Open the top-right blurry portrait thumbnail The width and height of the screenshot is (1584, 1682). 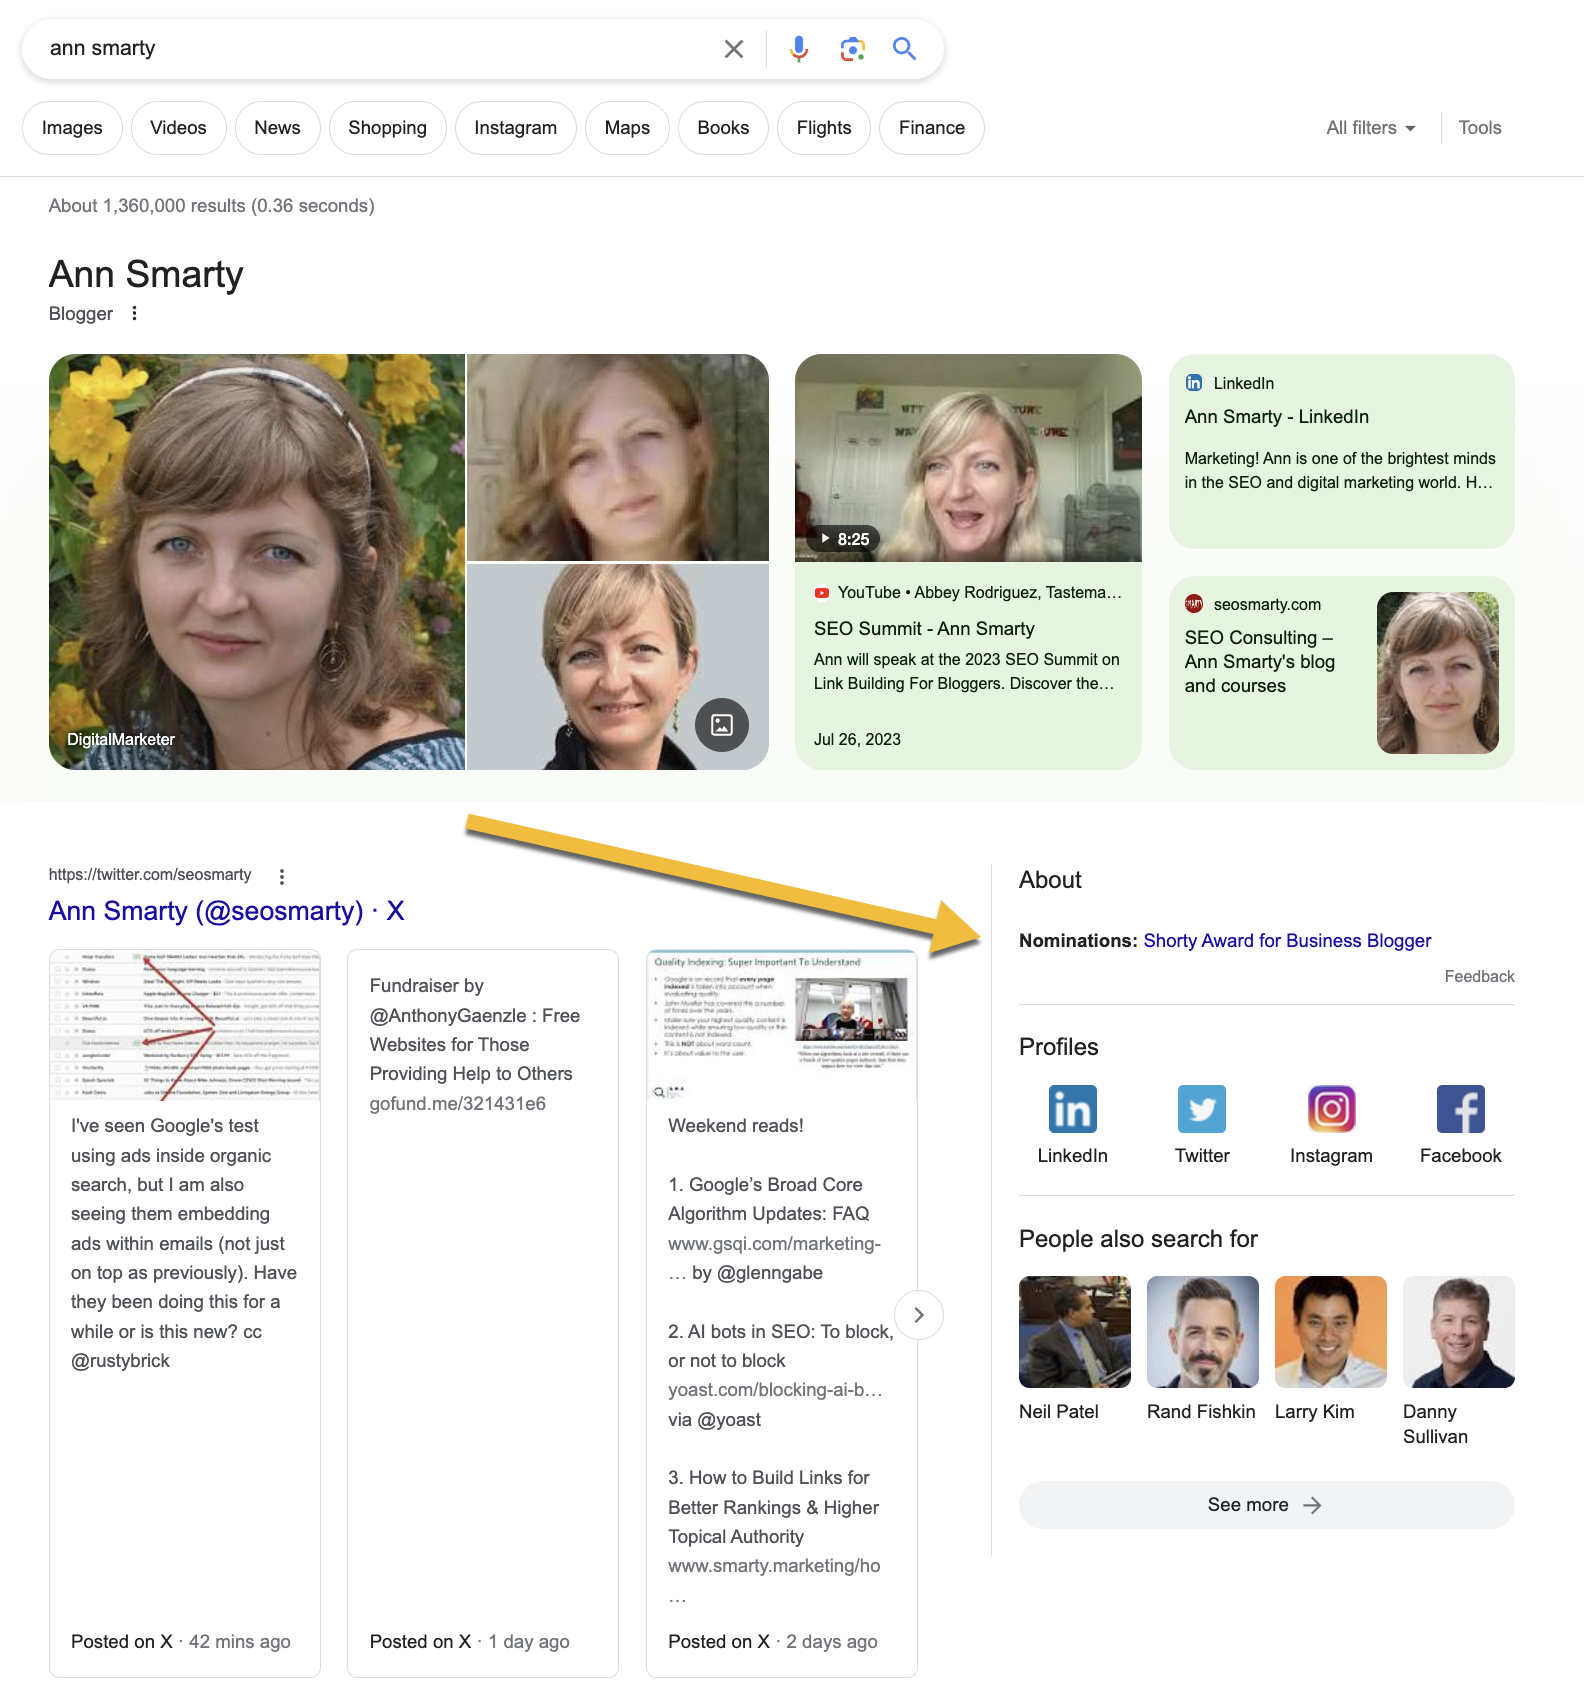tap(618, 457)
